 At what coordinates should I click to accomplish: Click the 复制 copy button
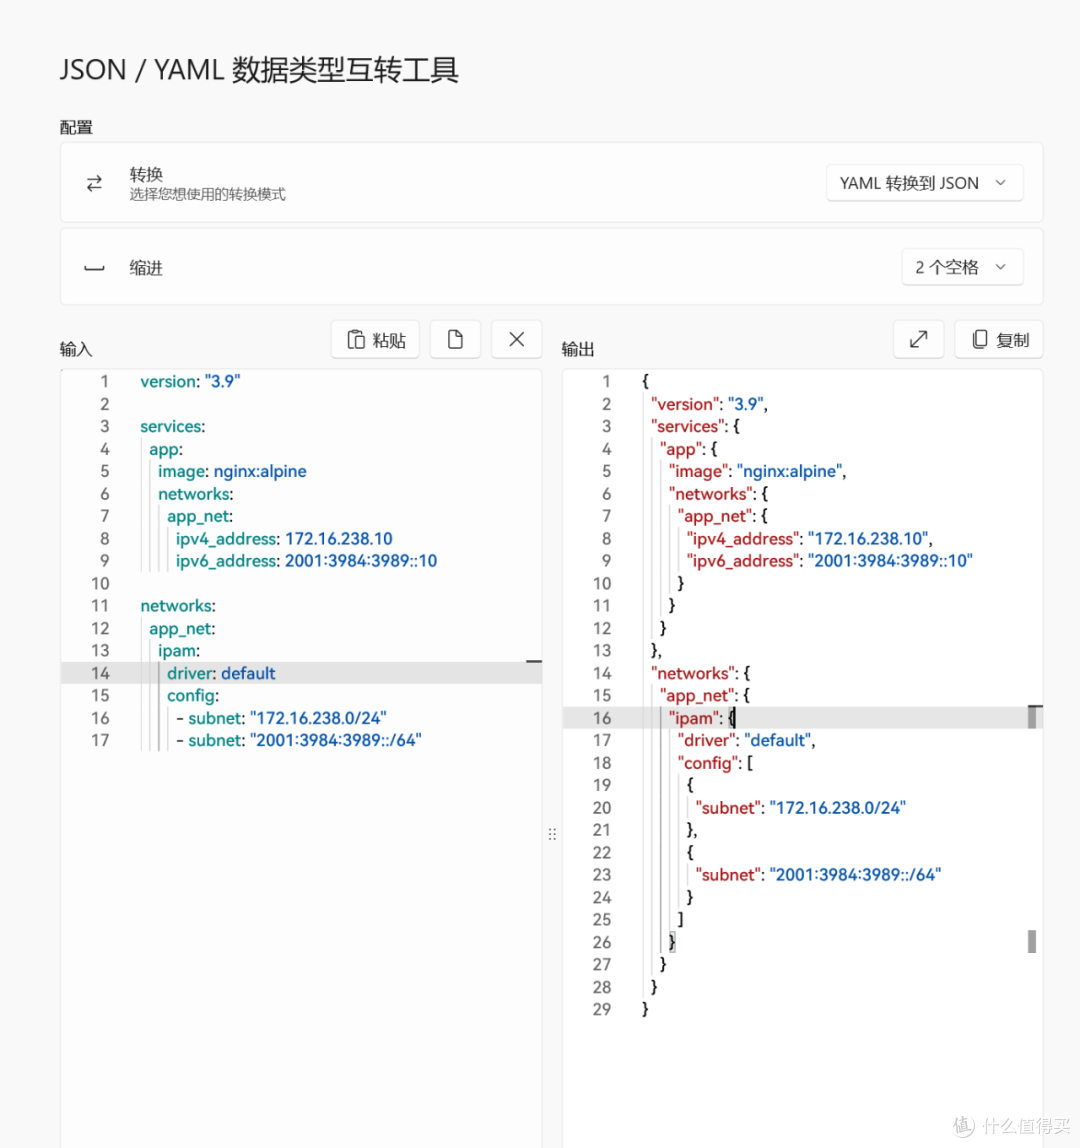pyautogui.click(x=999, y=340)
